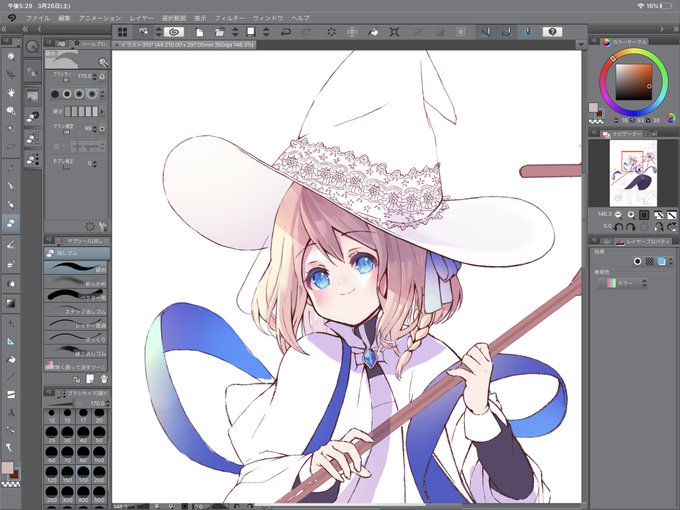Image resolution: width=680 pixels, height=510 pixels.
Task: Choose brush size preset 200
Action: 99,473
